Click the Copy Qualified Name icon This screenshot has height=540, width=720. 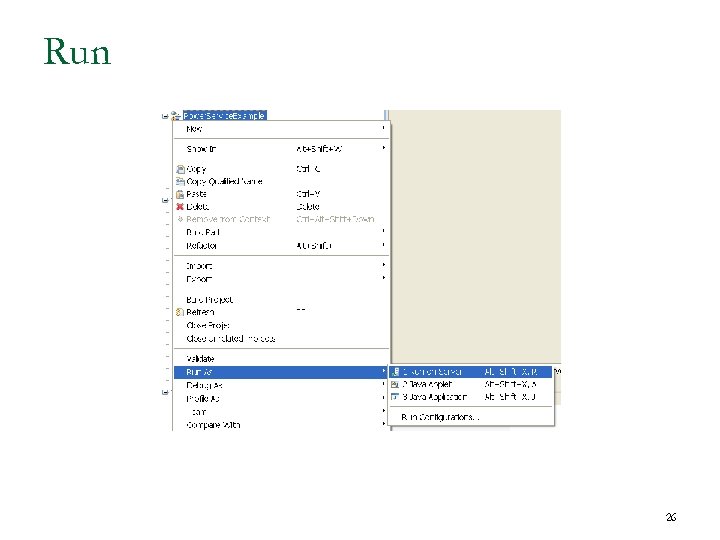pyautogui.click(x=180, y=181)
